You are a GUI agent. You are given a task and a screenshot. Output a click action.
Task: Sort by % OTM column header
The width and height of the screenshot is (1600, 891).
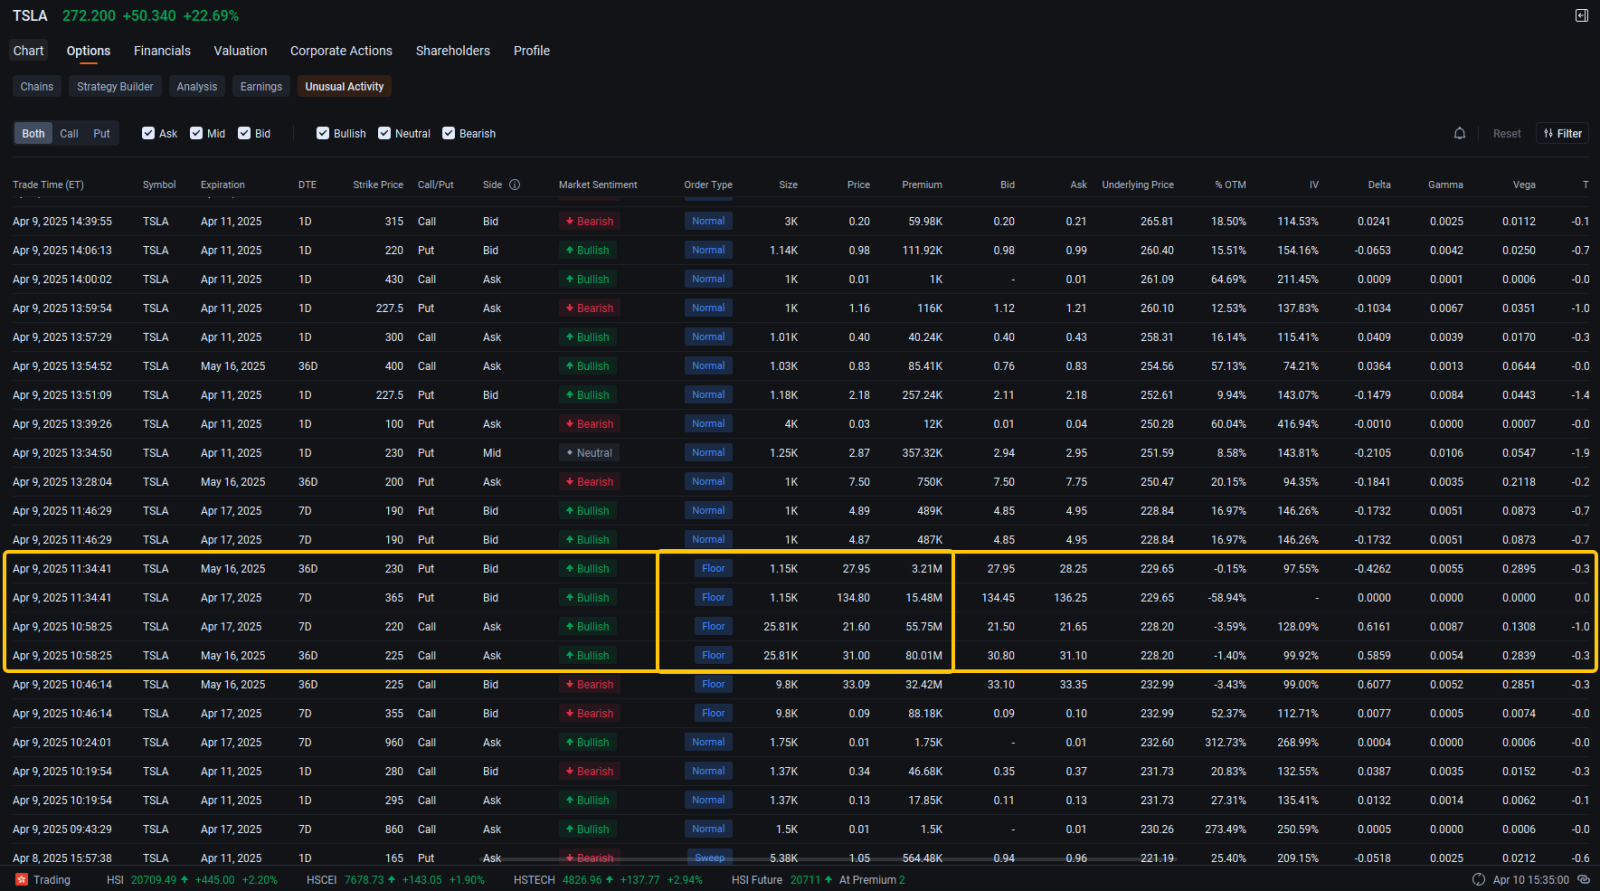(x=1230, y=185)
